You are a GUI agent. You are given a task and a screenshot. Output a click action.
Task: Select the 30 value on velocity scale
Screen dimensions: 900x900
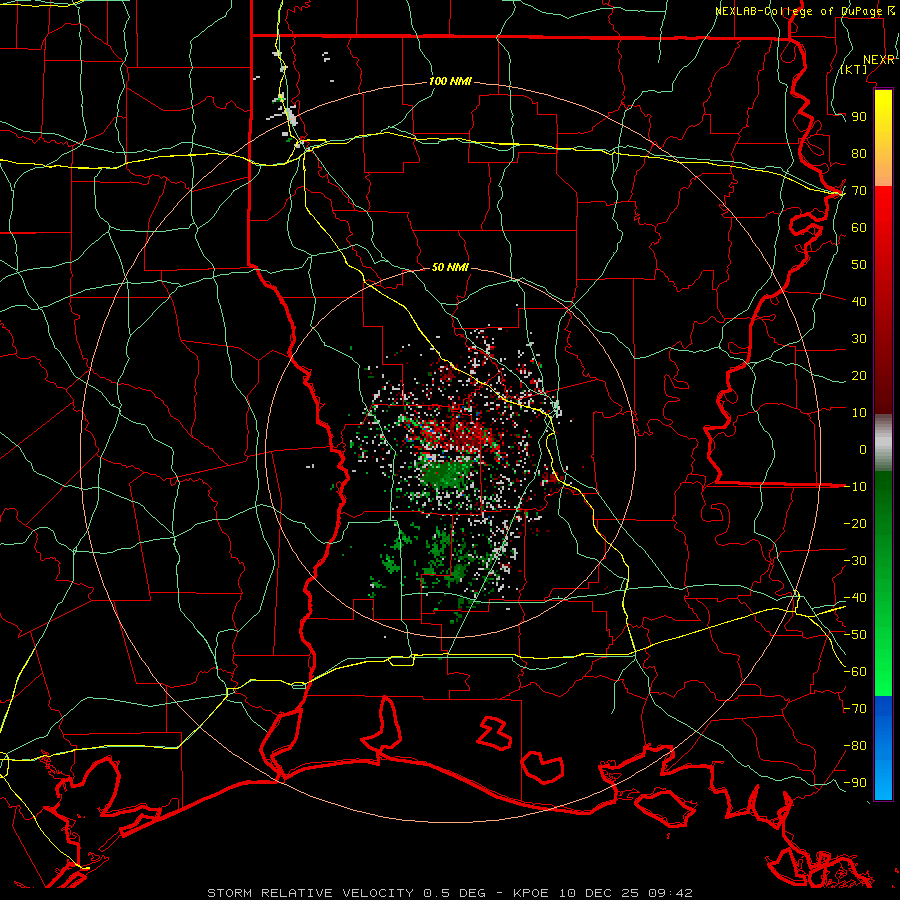tap(859, 339)
